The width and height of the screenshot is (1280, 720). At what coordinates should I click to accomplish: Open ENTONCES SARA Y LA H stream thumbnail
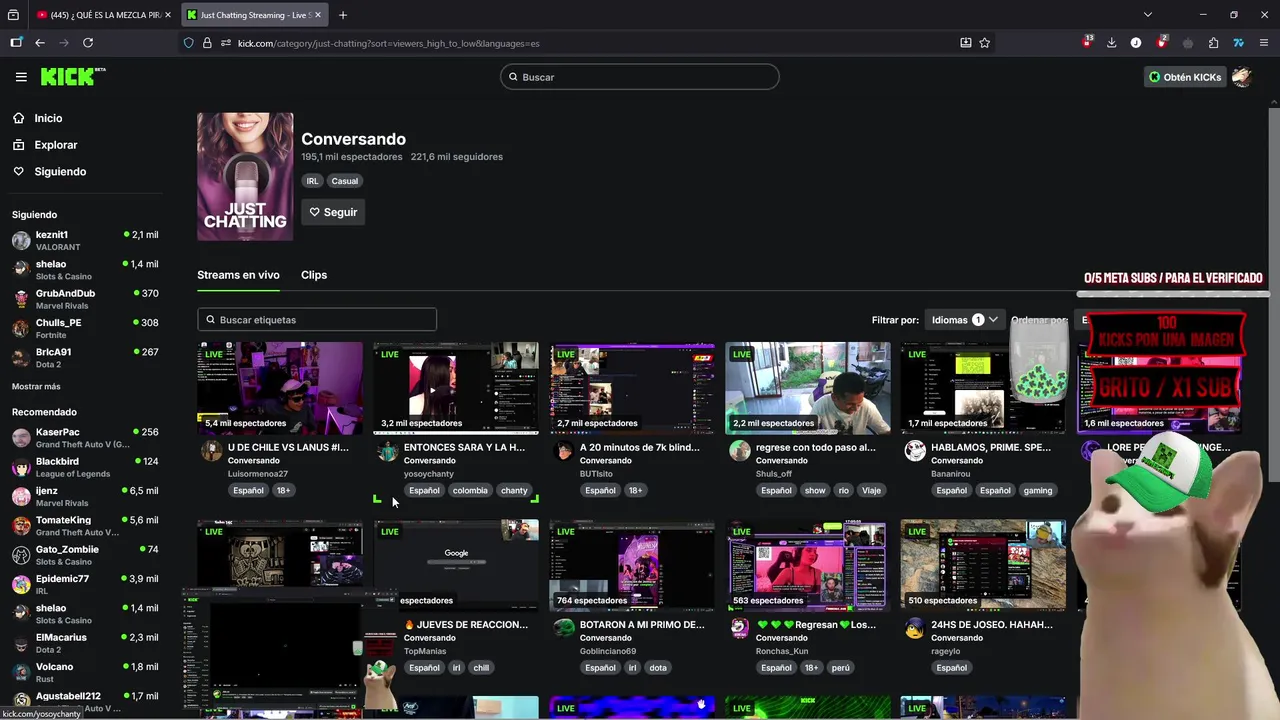(x=456, y=388)
